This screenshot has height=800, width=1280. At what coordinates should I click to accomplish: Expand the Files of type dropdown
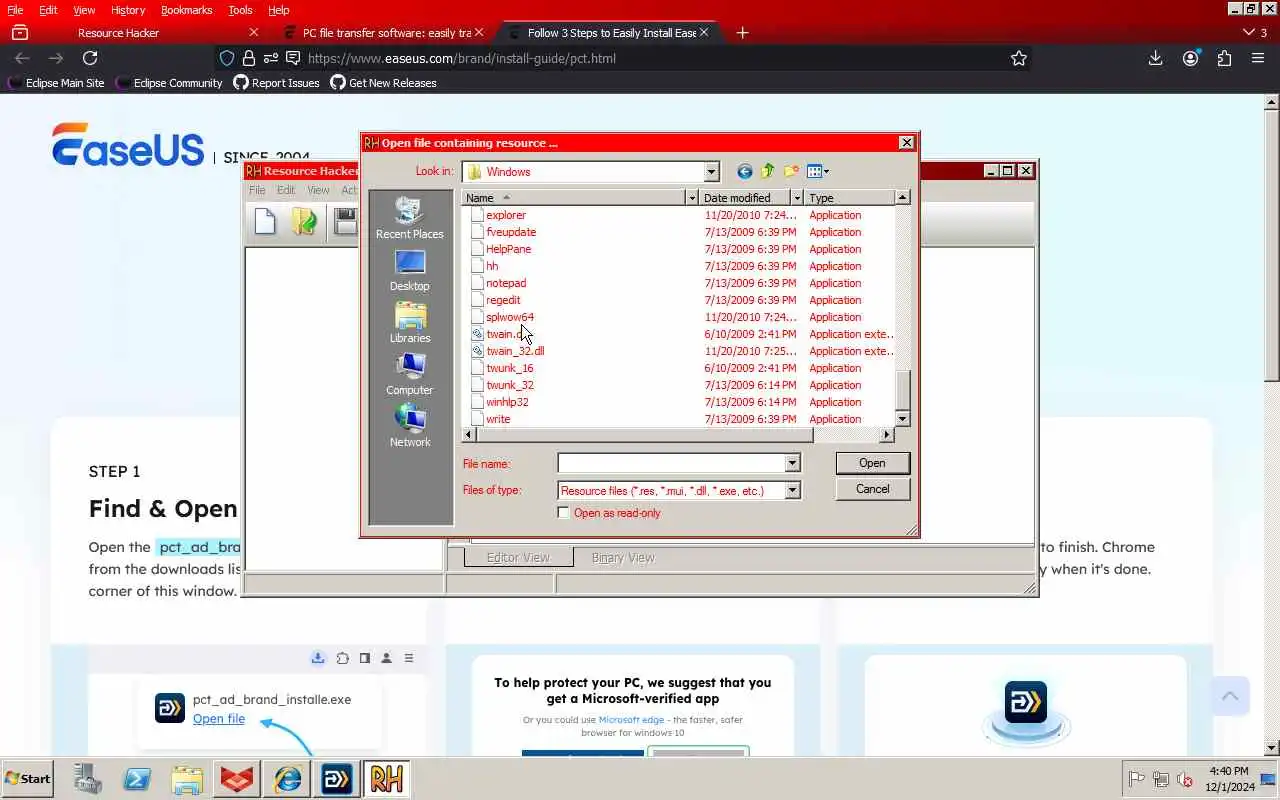click(x=792, y=490)
